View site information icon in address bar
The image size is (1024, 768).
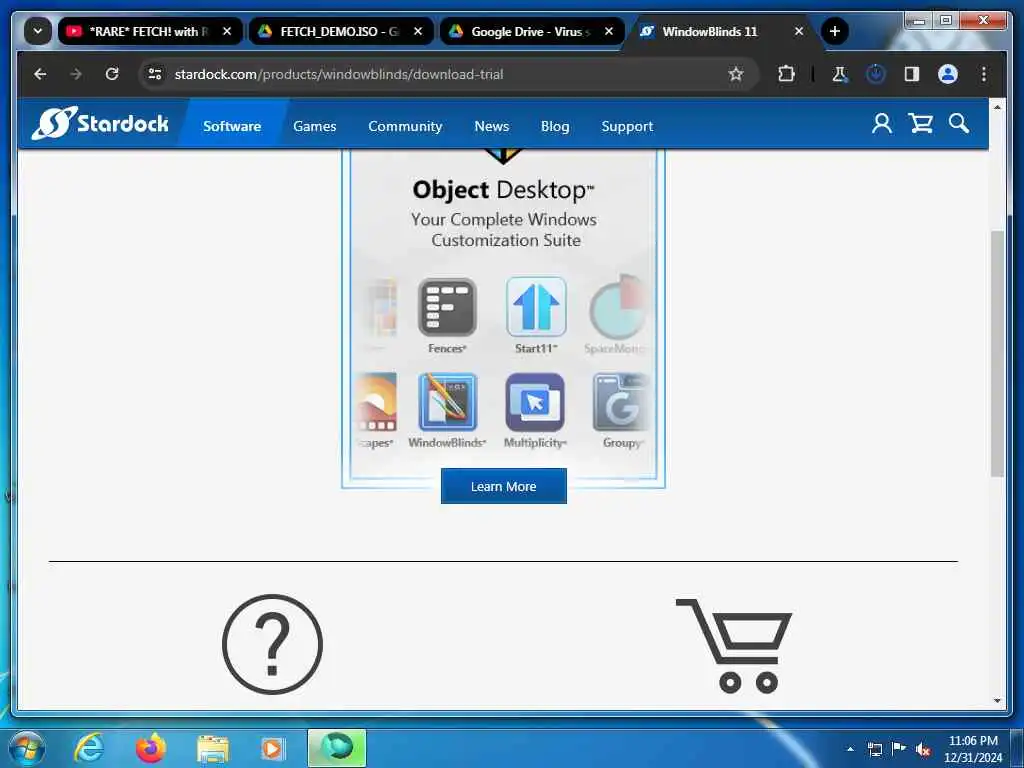point(155,74)
